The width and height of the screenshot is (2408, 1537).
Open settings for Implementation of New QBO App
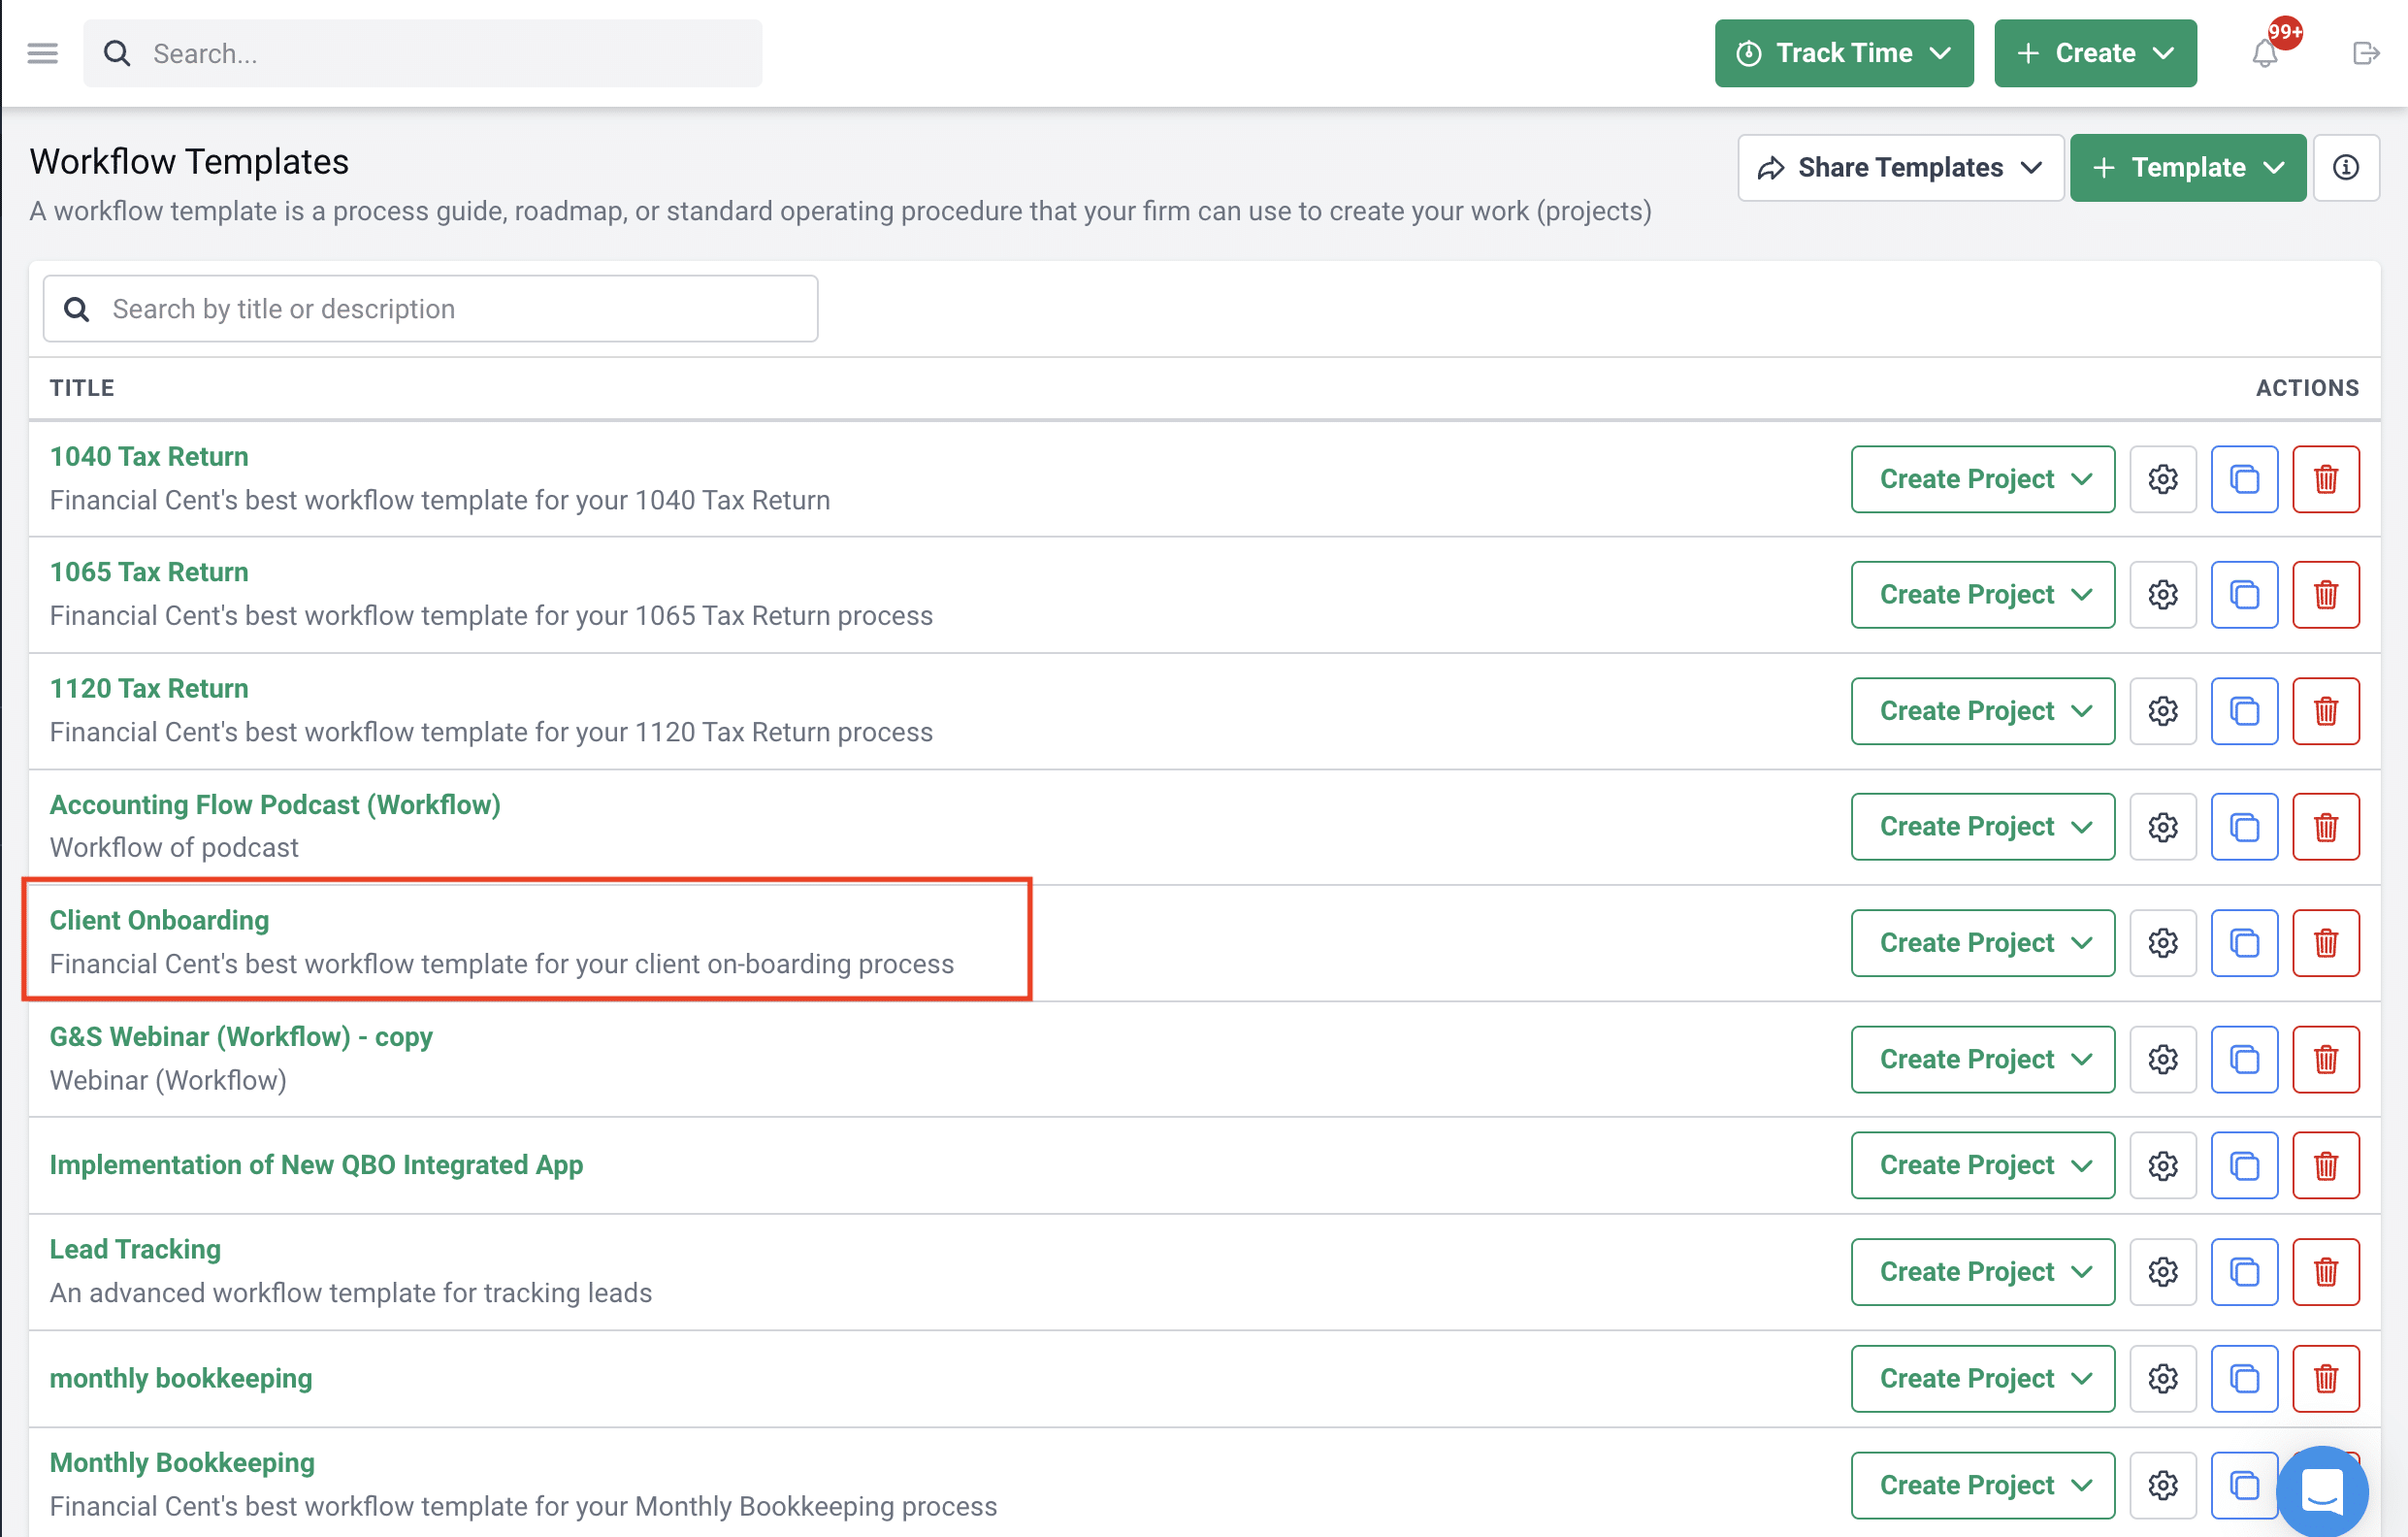2163,1165
